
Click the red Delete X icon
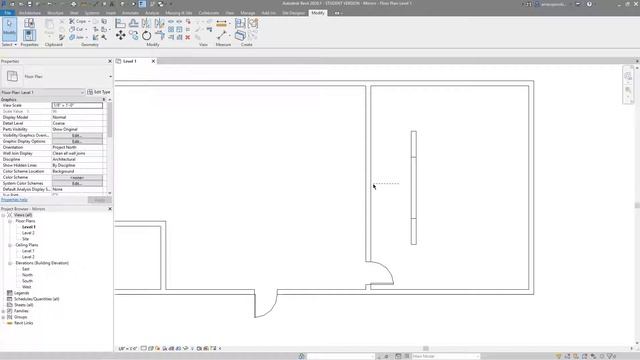pos(188,37)
